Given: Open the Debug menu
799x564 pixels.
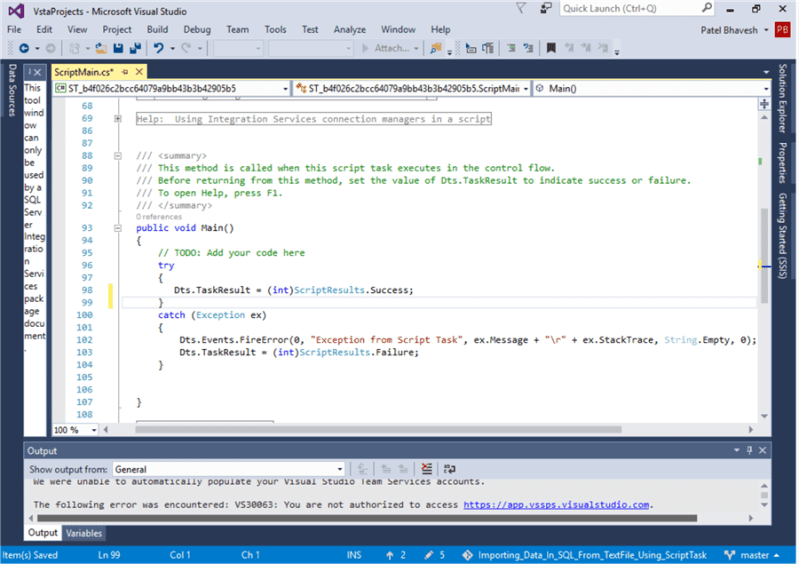Looking at the screenshot, I should [197, 30].
